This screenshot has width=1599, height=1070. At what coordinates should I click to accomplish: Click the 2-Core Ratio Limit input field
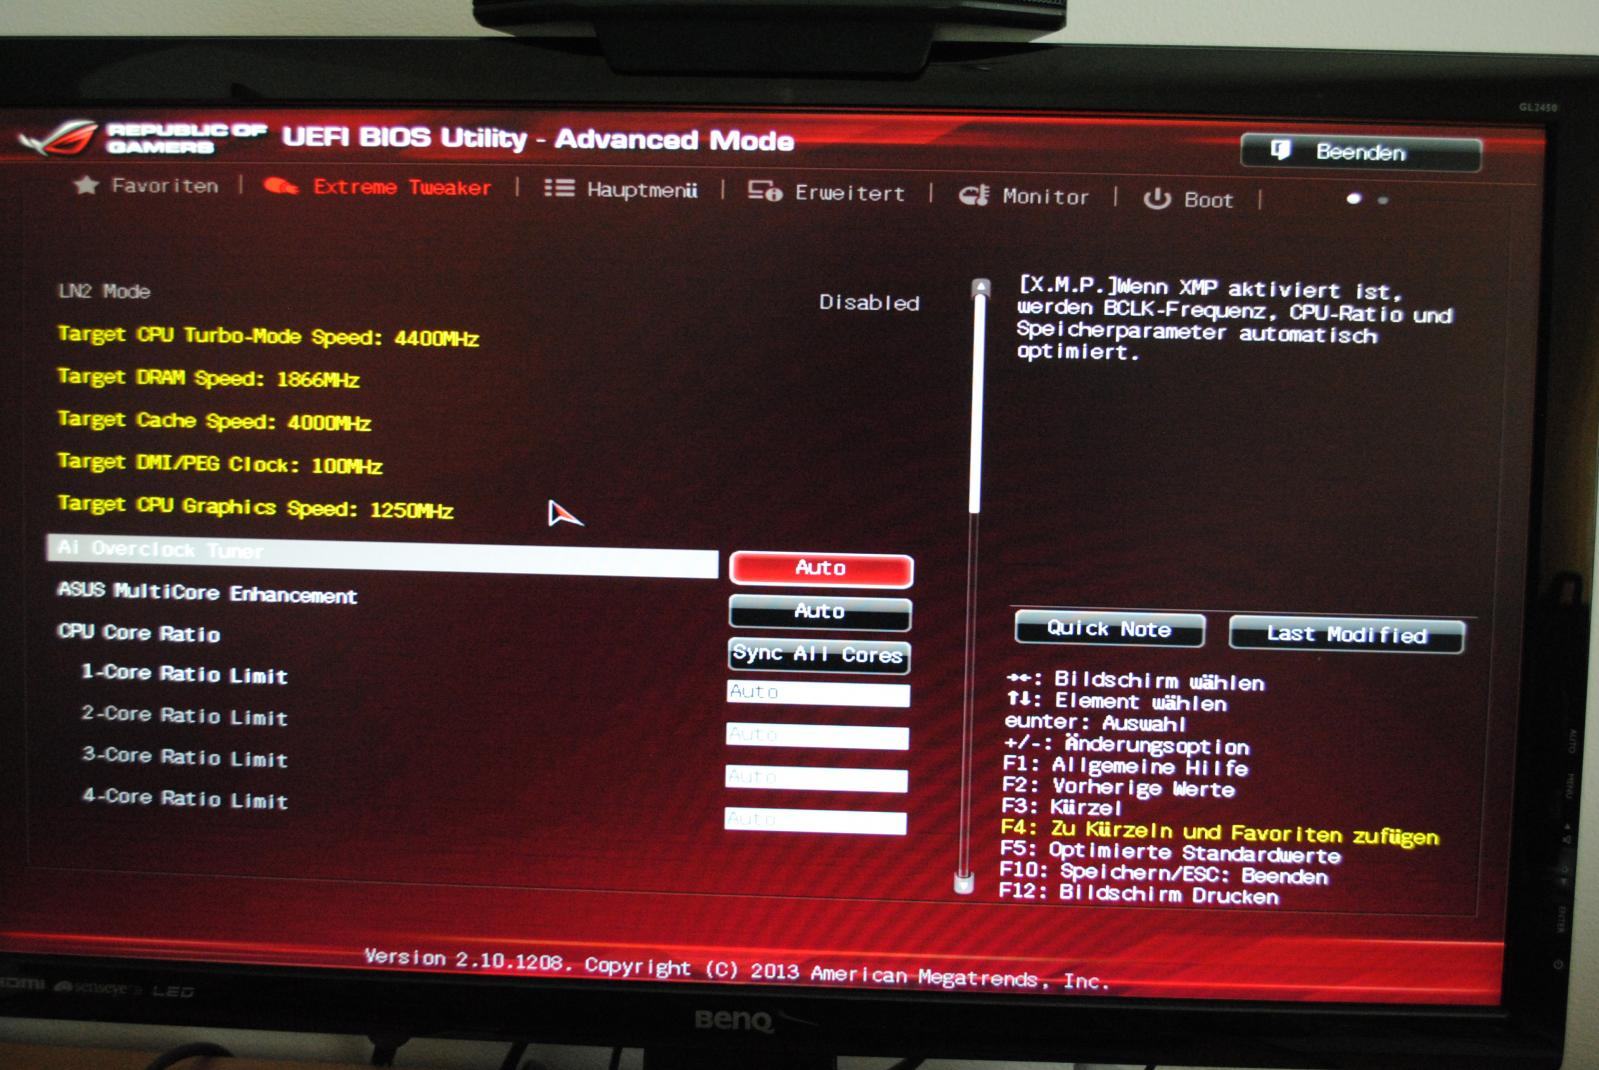coord(817,736)
